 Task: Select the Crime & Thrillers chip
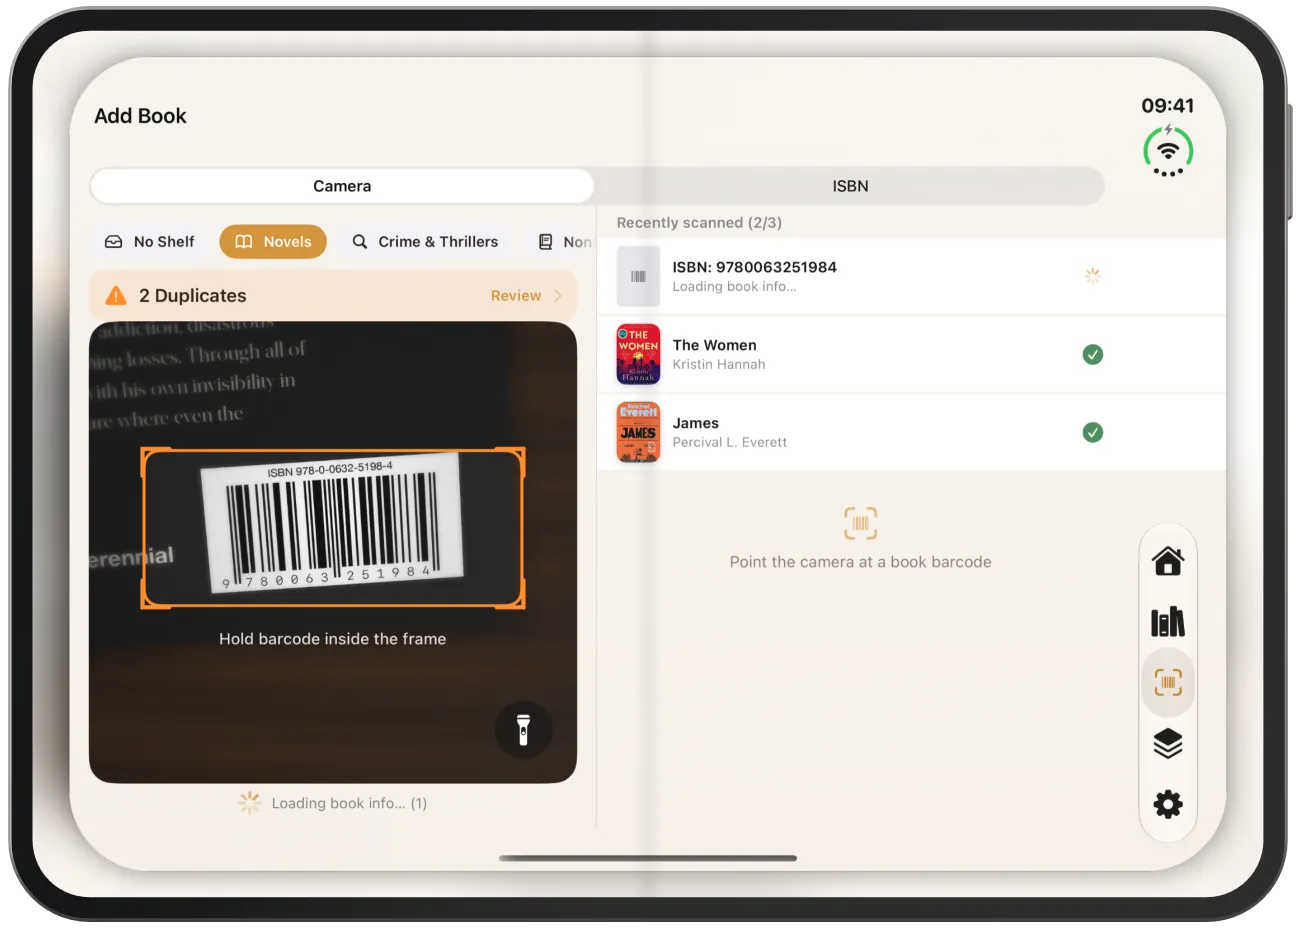[425, 242]
